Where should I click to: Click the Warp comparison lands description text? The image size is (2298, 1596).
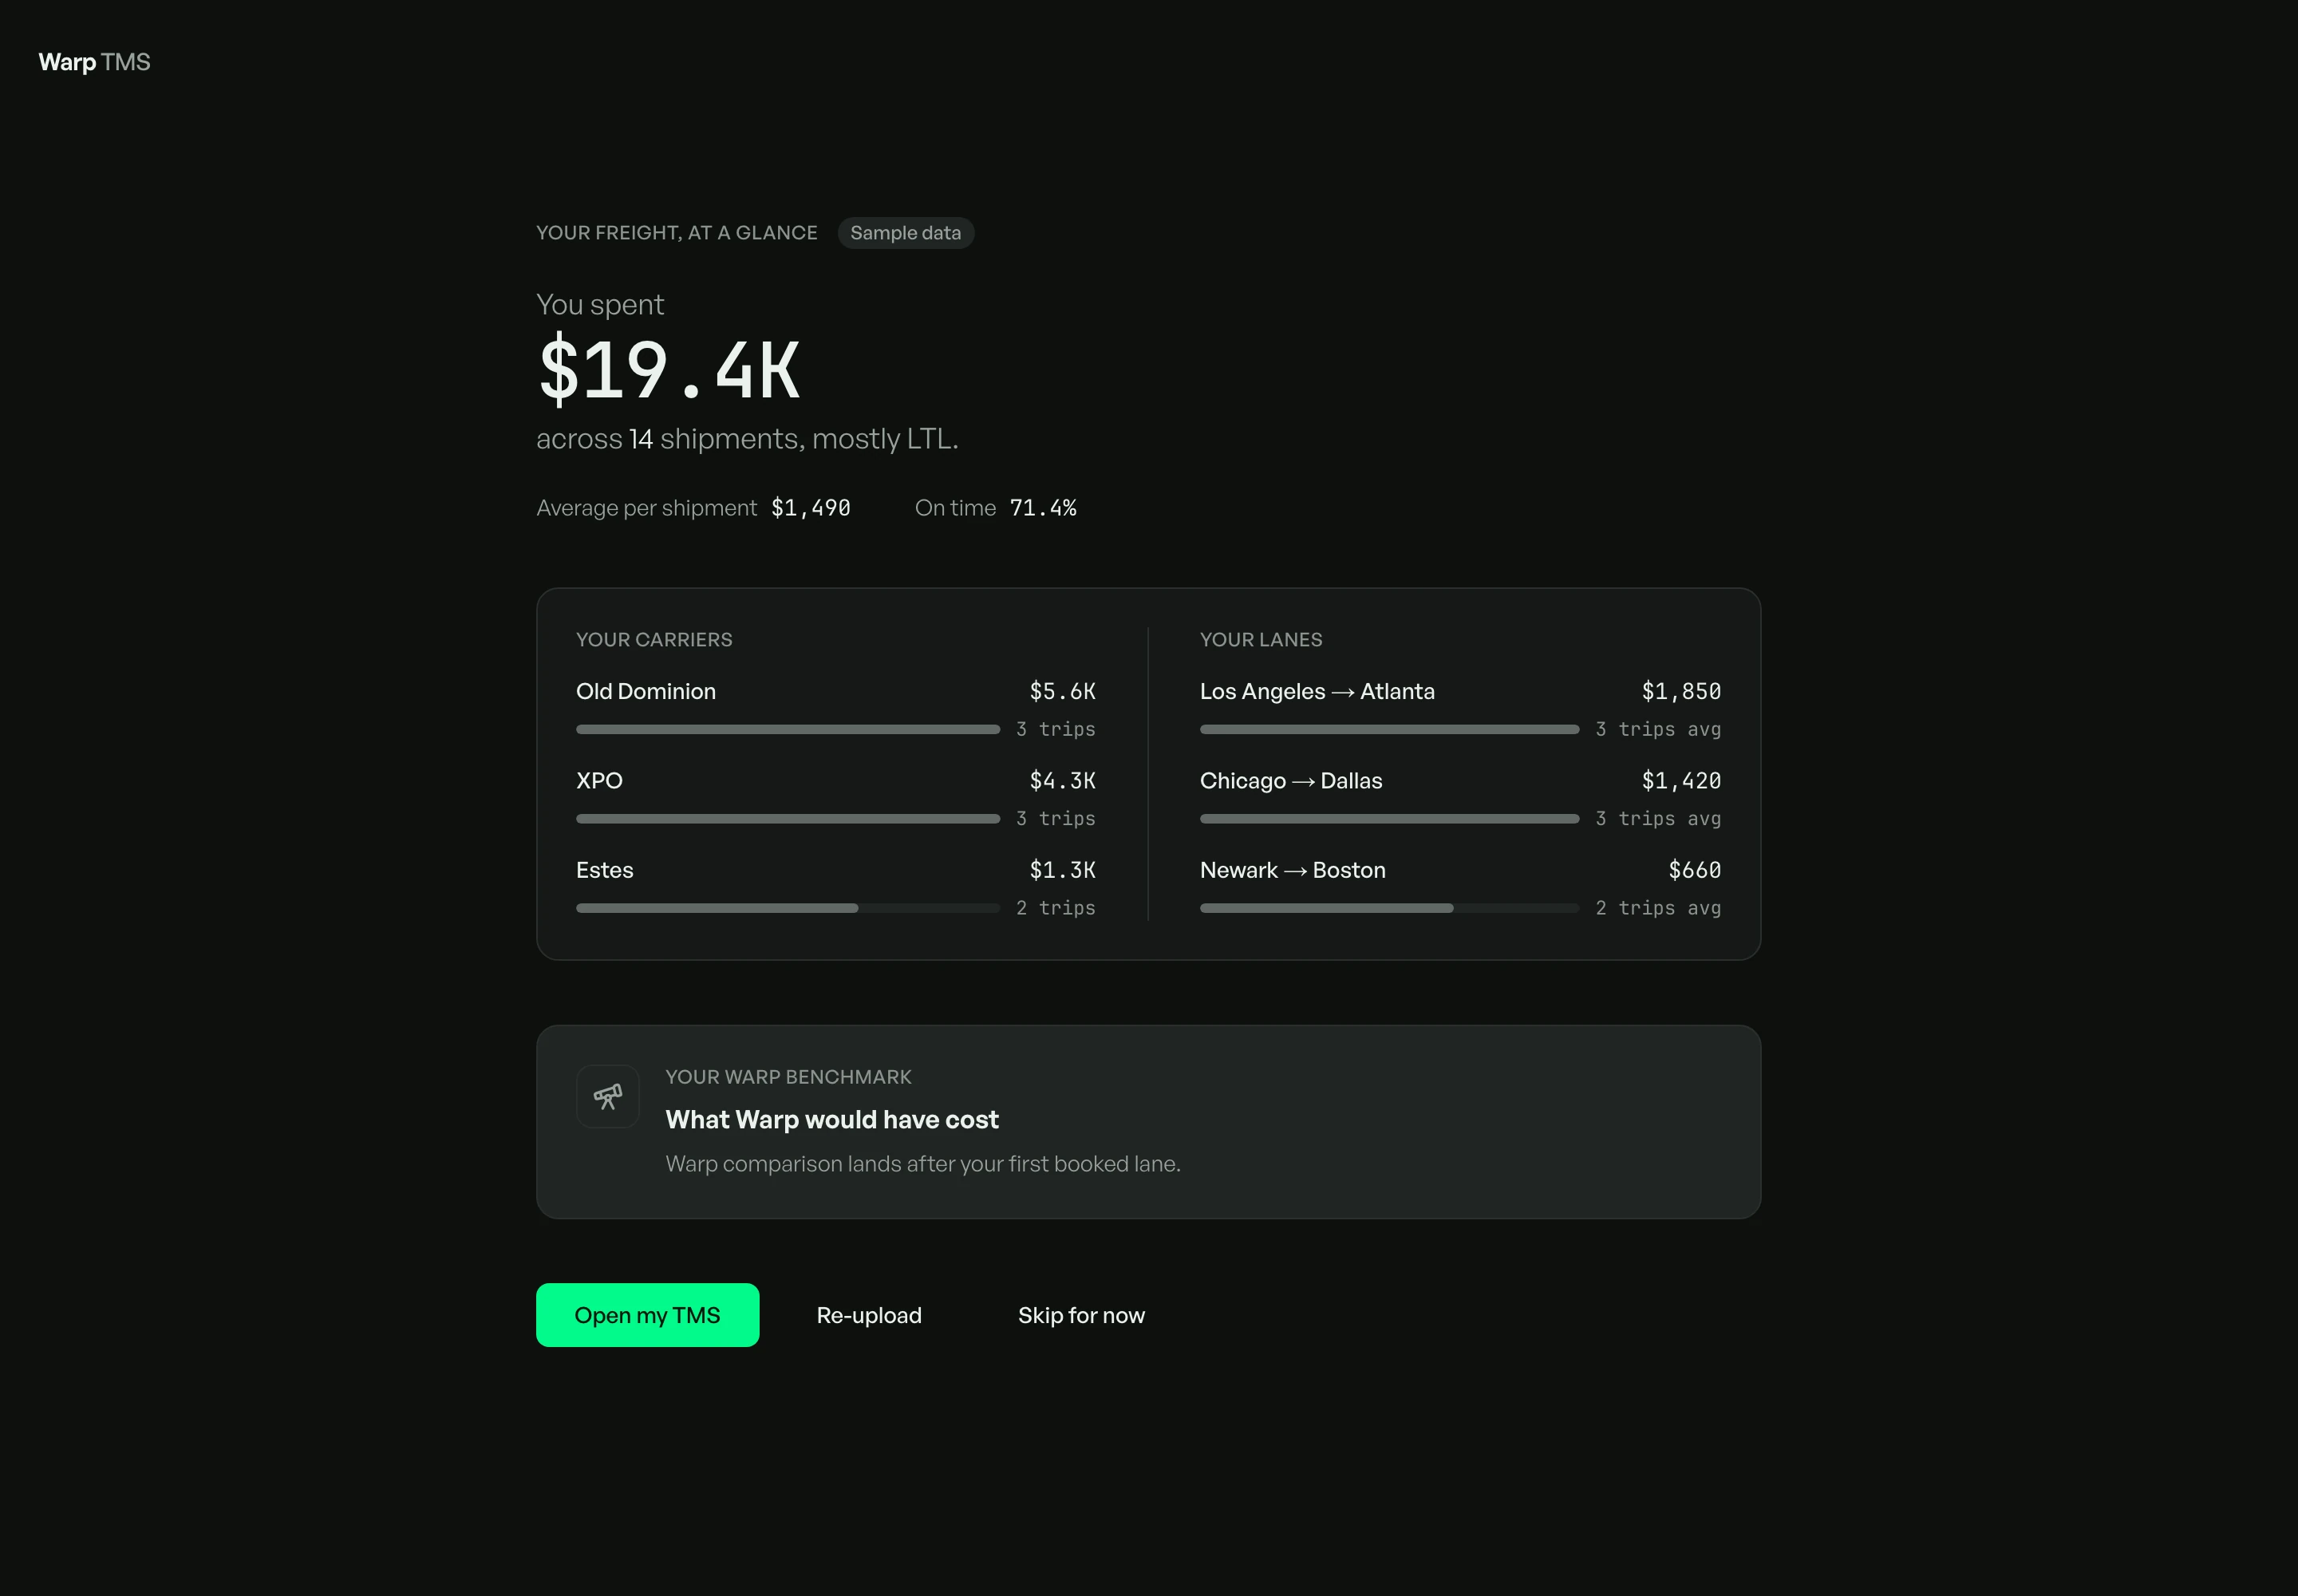coord(923,1164)
